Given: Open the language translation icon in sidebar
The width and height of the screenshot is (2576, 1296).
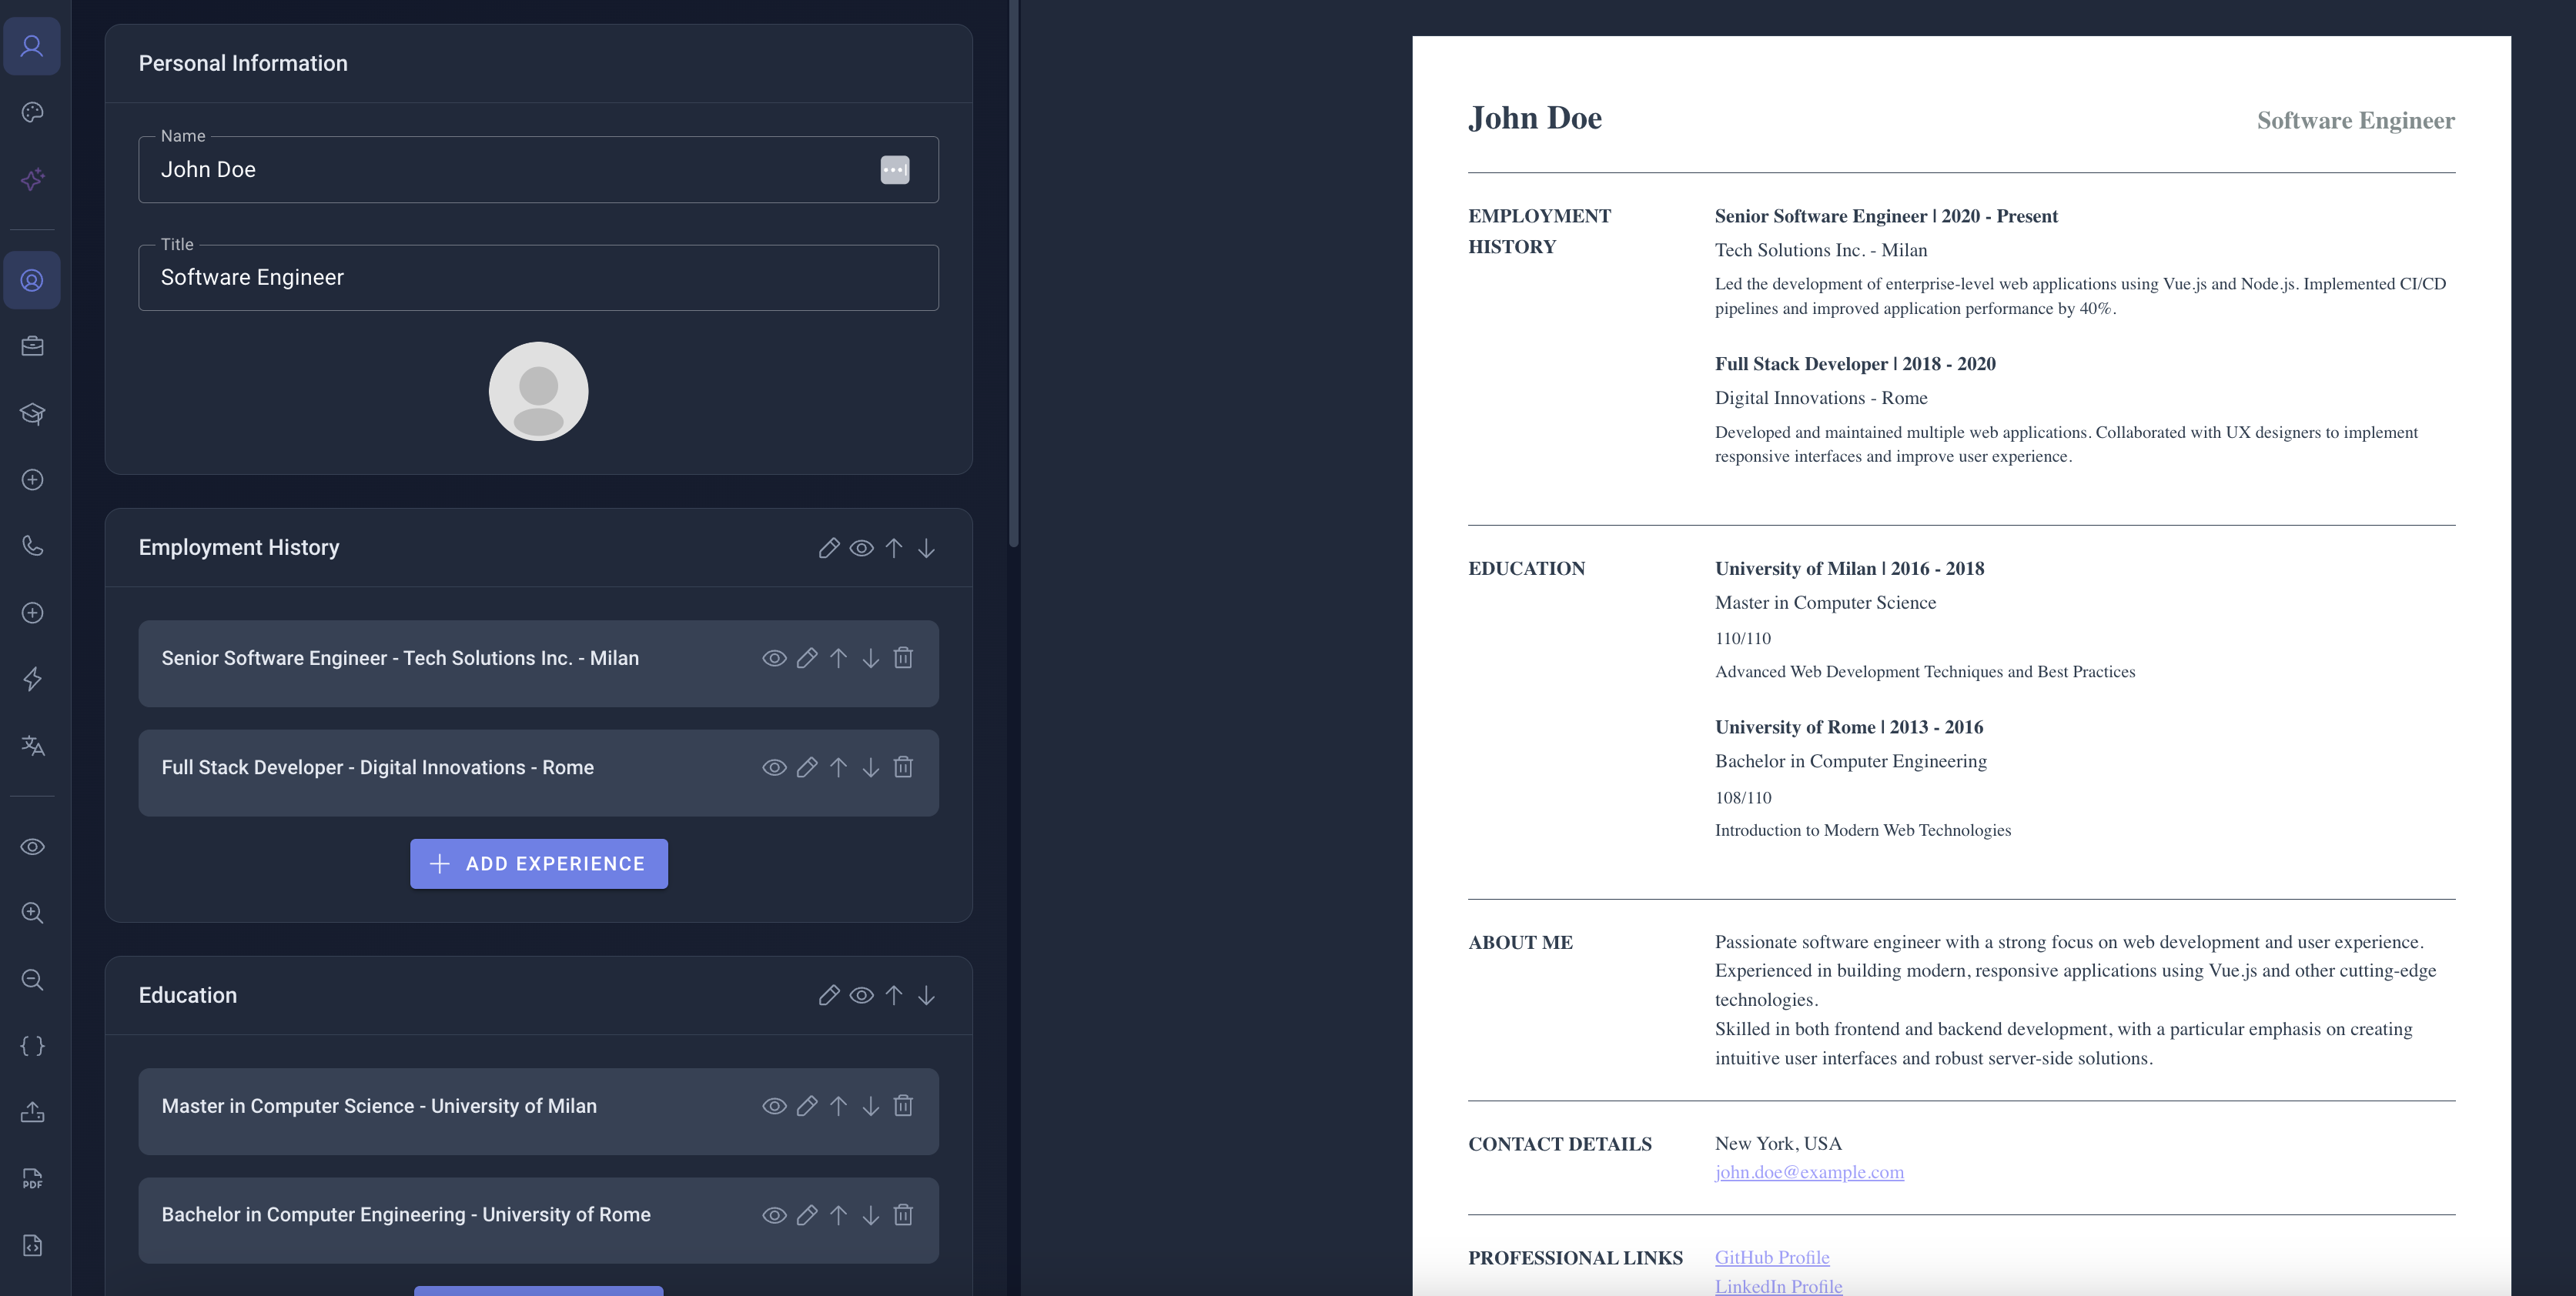Looking at the screenshot, I should pos(32,746).
